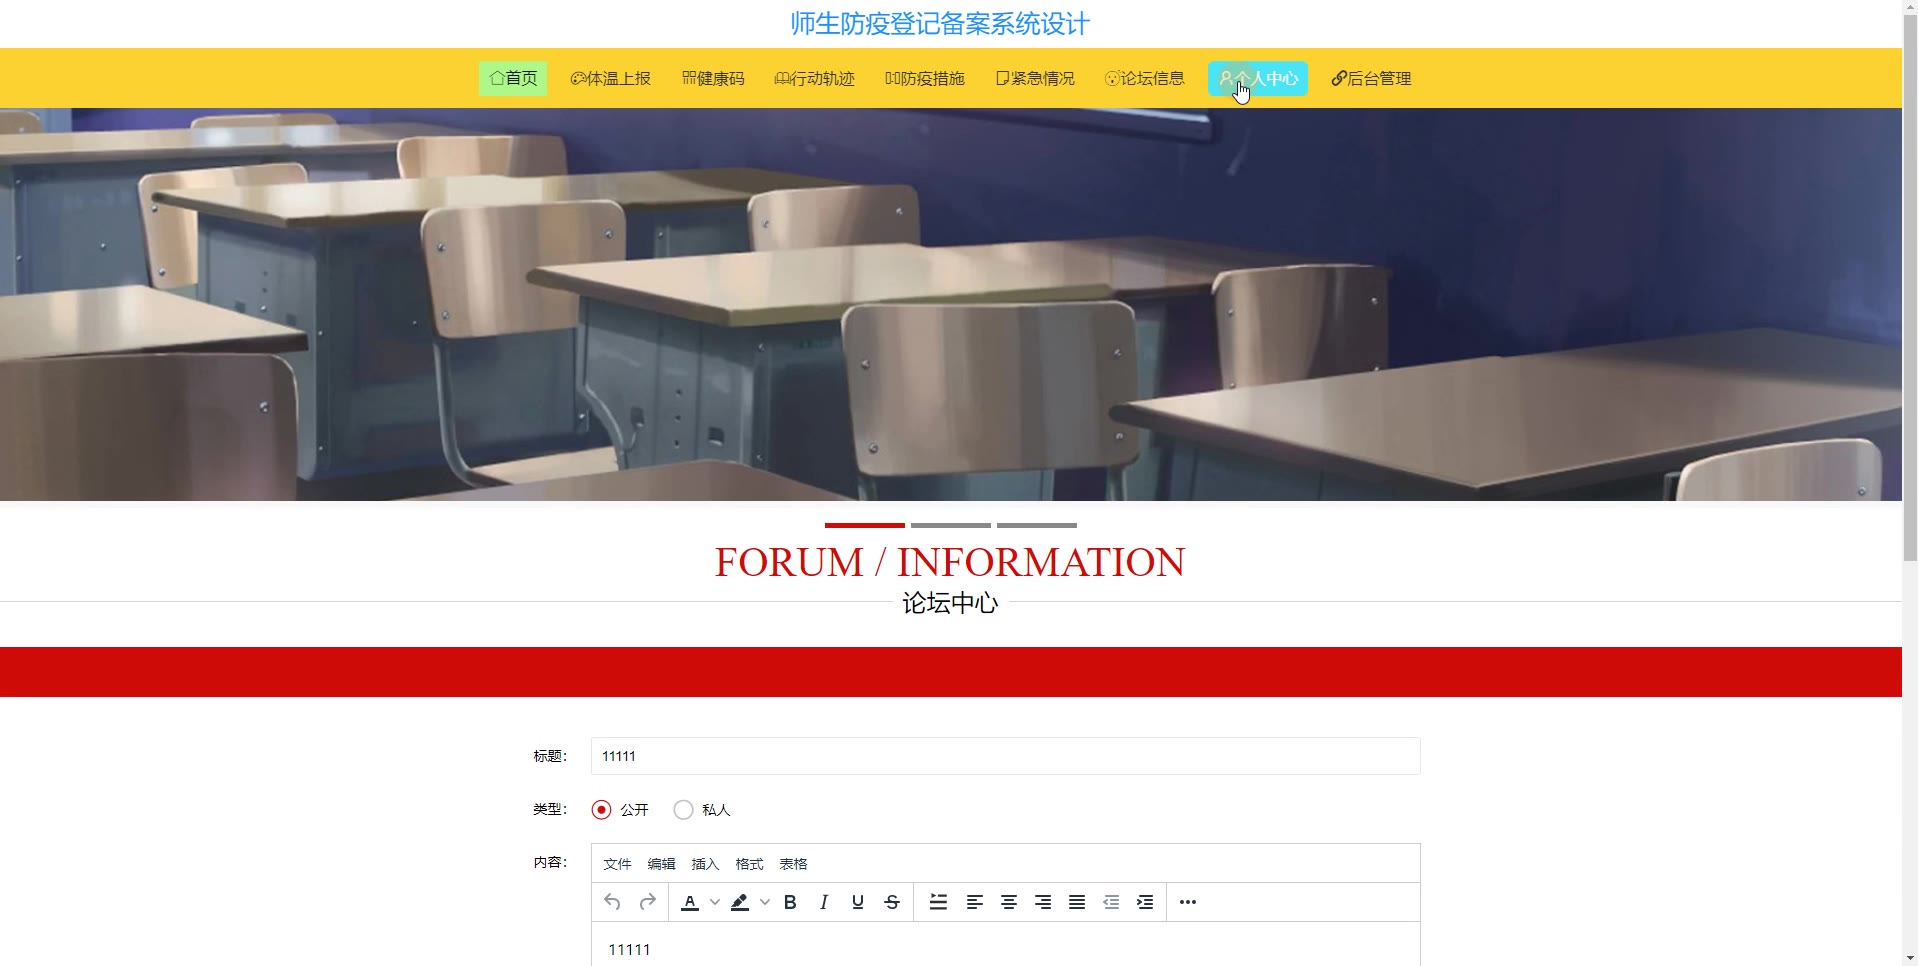Open the 编辑 editor menu
This screenshot has width=1918, height=966.
click(661, 864)
